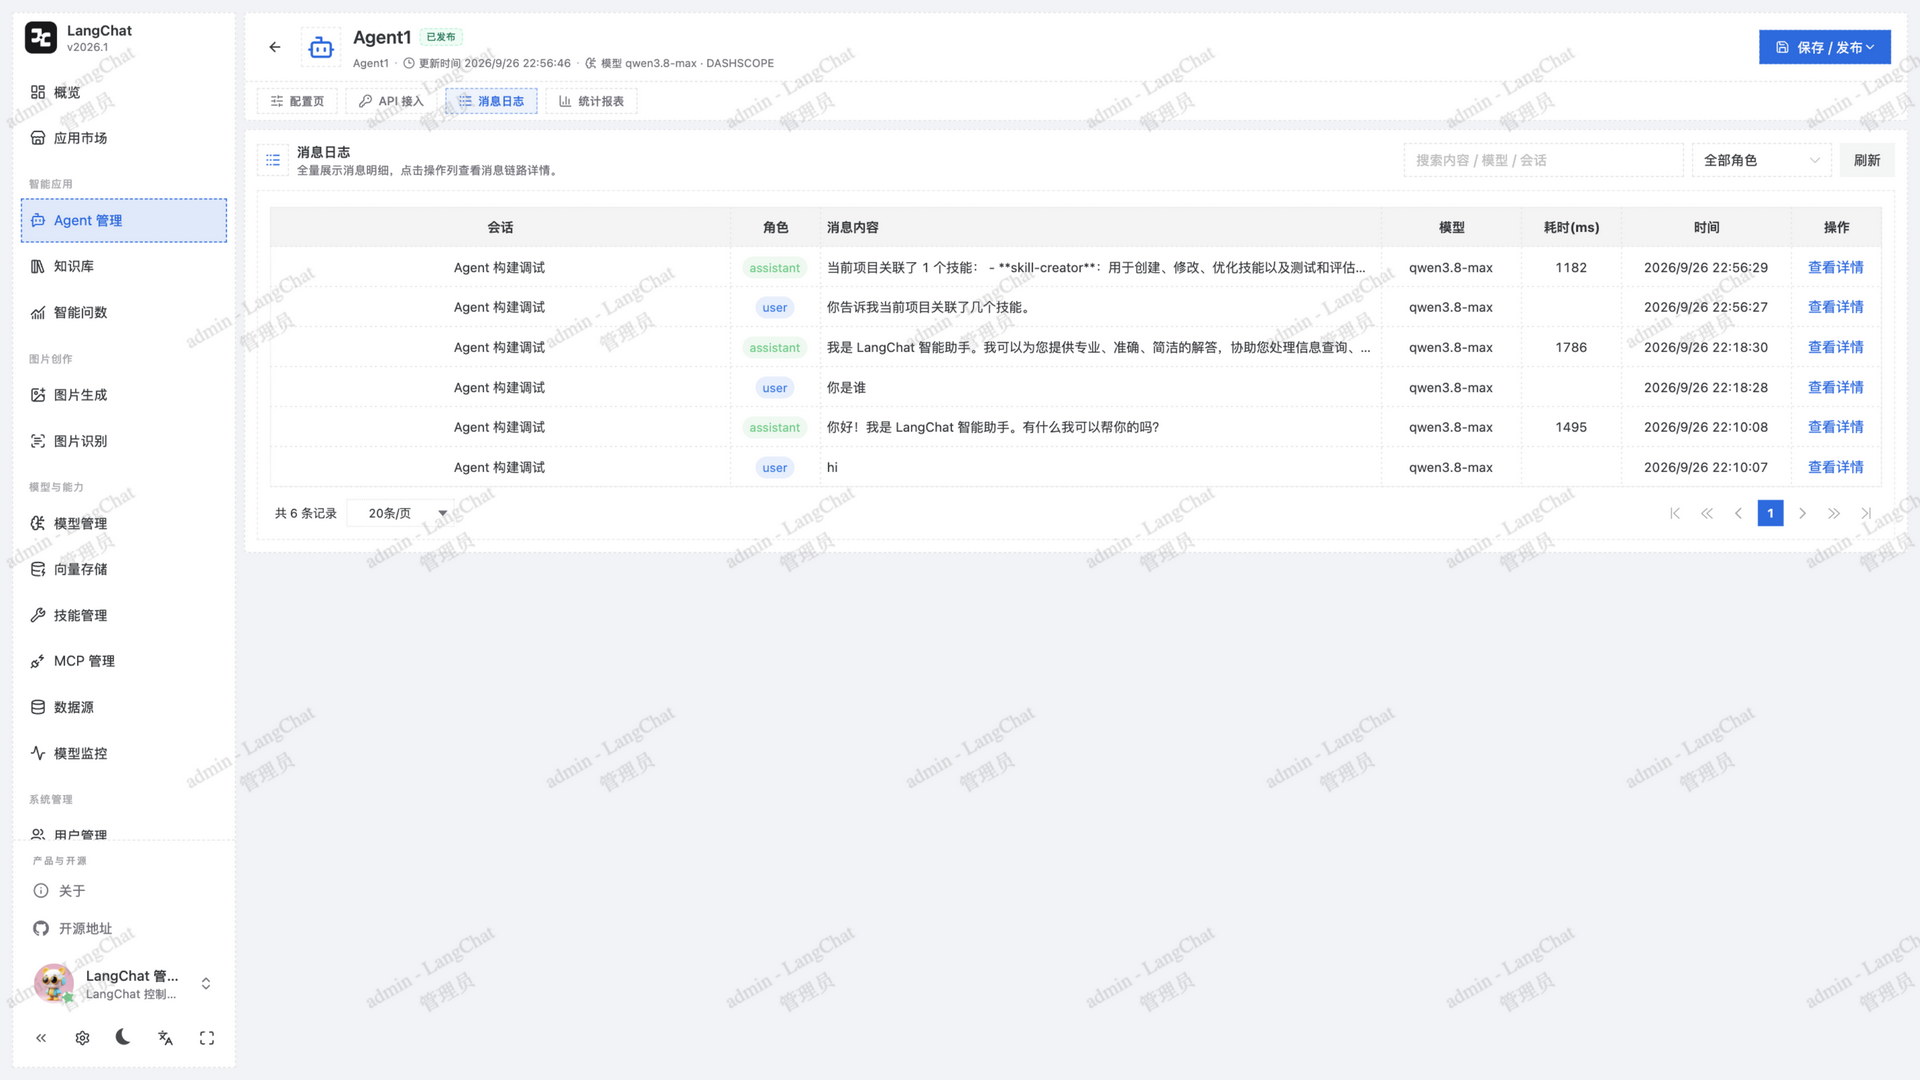Open 模型监控 in the sidebar
Image resolution: width=1920 pixels, height=1080 pixels.
click(x=124, y=753)
